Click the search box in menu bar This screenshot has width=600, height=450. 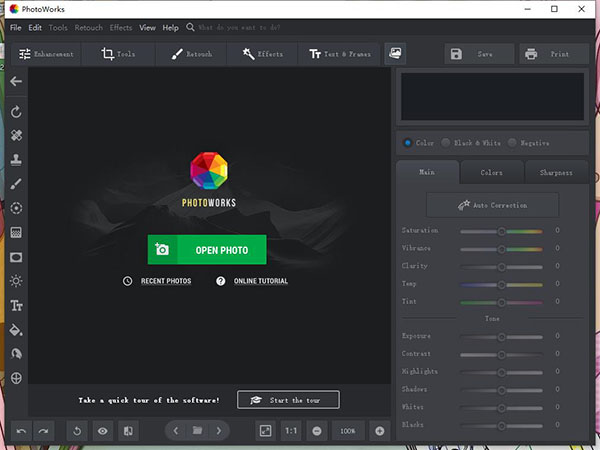(x=239, y=28)
